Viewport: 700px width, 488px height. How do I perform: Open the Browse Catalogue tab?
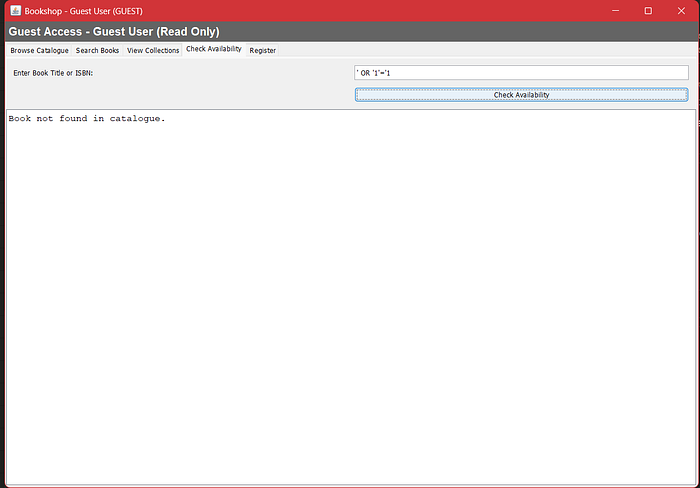point(39,50)
